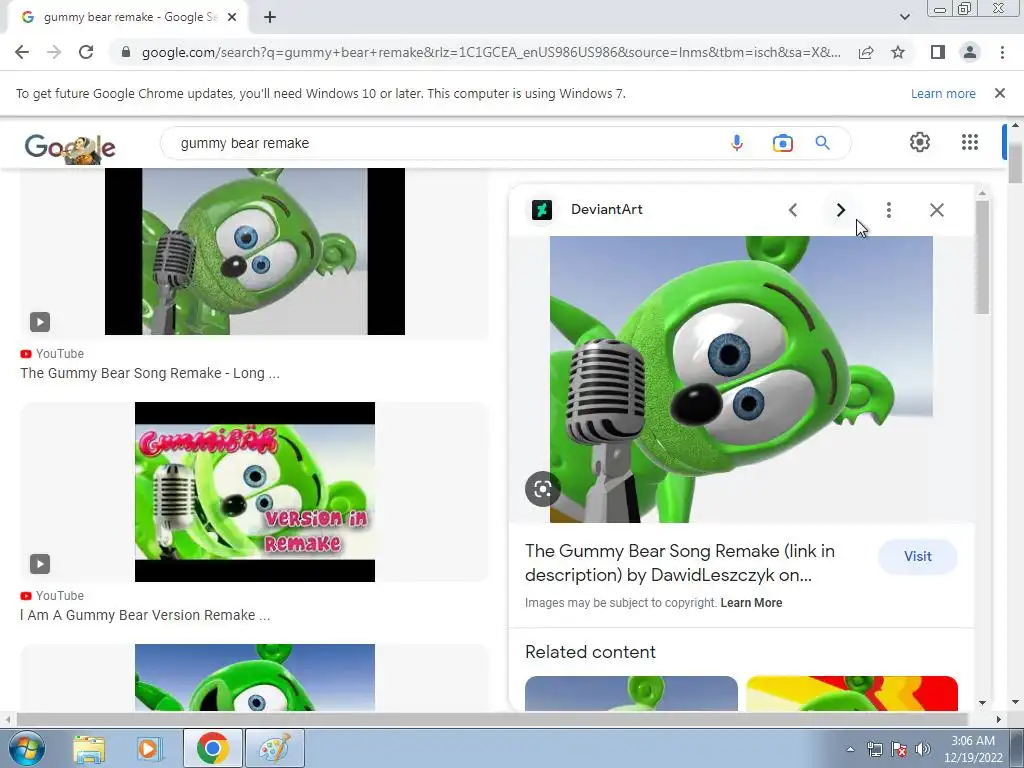1024x768 pixels.
Task: Start a voice search with the microphone
Action: [737, 143]
